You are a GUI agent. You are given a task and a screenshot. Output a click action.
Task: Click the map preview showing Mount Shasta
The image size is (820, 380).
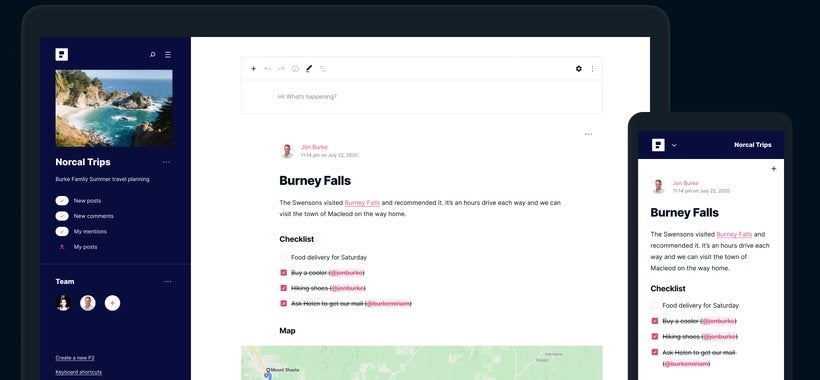pos(422,363)
